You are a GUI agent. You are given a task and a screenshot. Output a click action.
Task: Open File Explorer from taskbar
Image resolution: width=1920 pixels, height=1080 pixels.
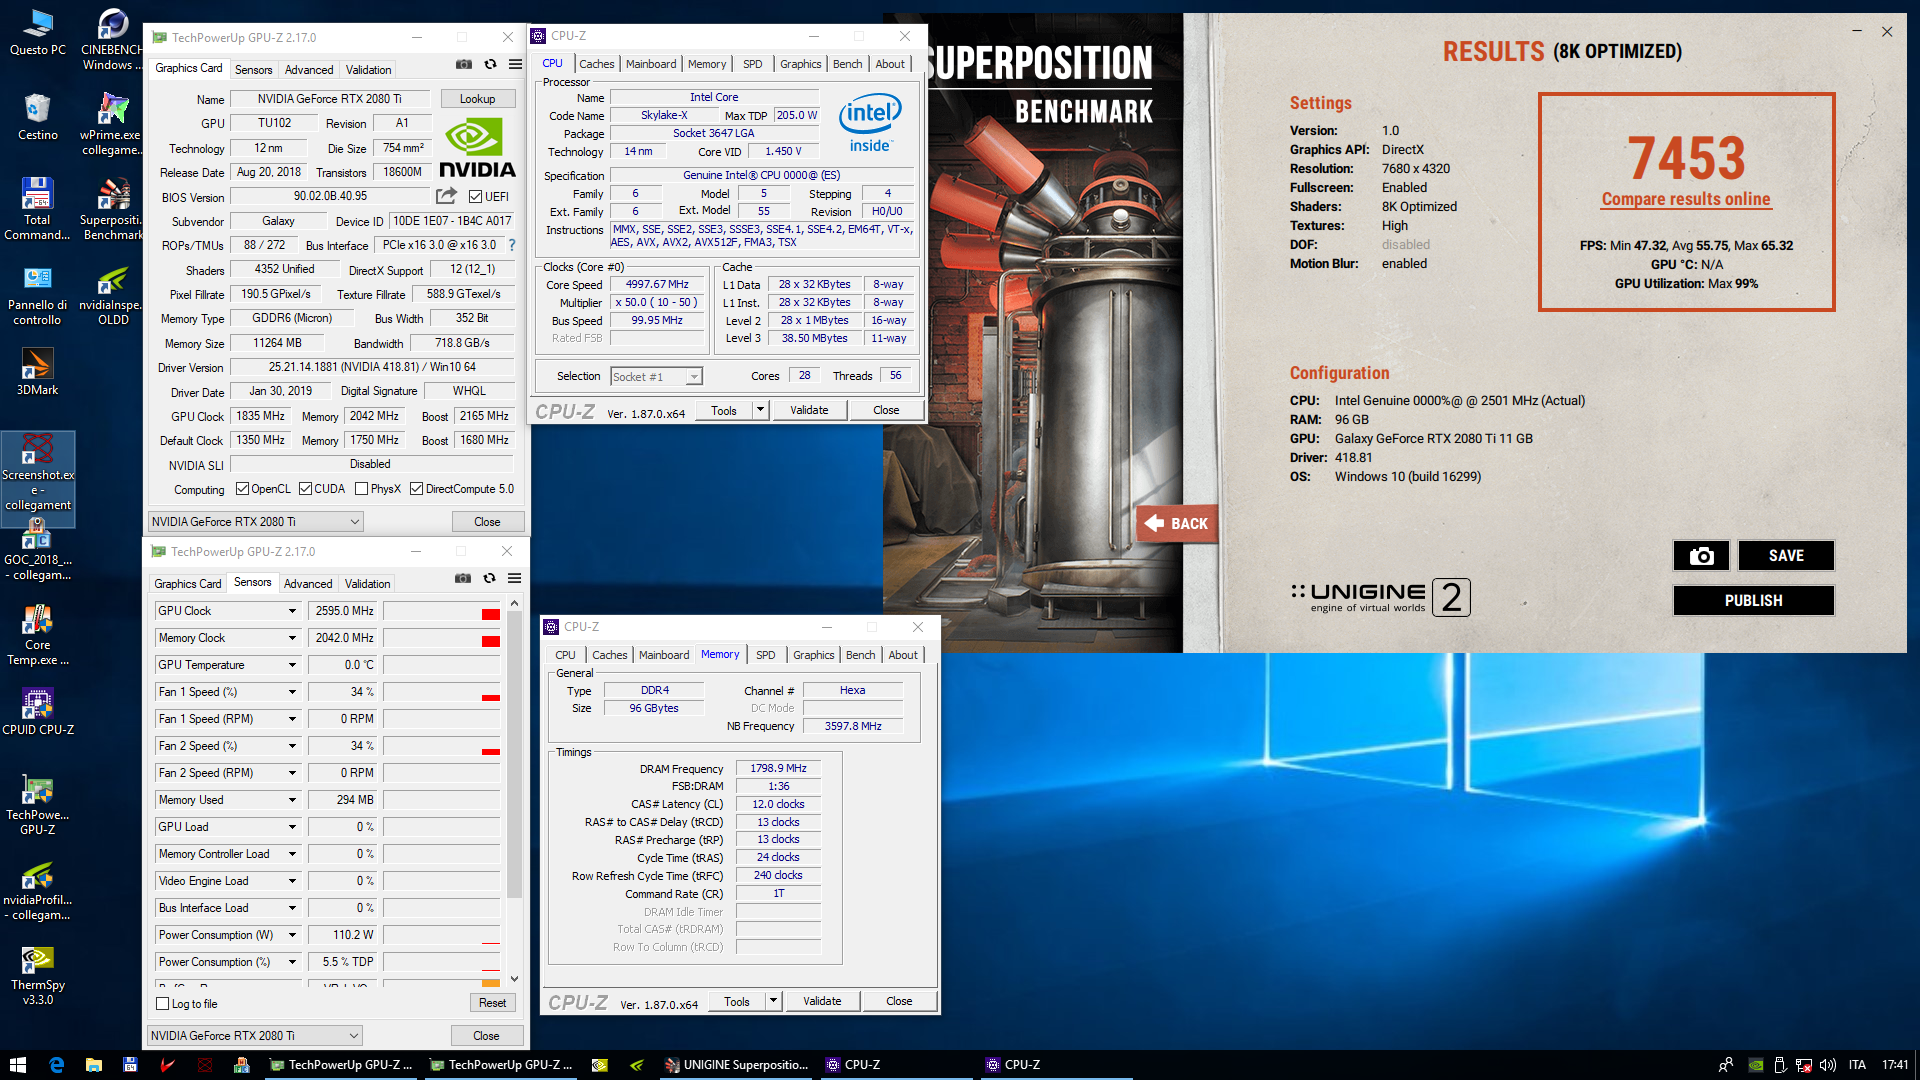(93, 1065)
